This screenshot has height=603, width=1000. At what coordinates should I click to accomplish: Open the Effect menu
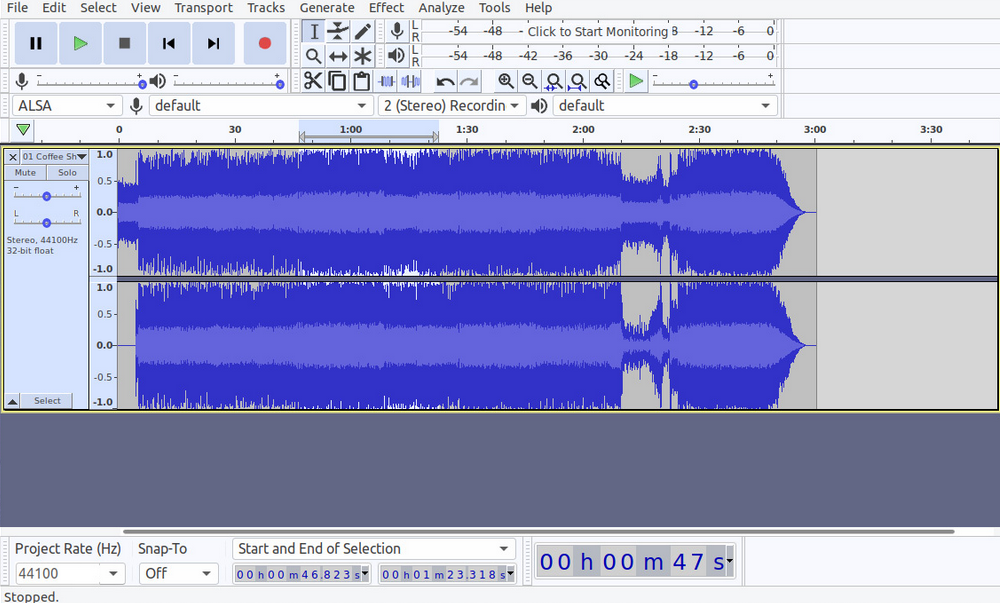point(386,8)
